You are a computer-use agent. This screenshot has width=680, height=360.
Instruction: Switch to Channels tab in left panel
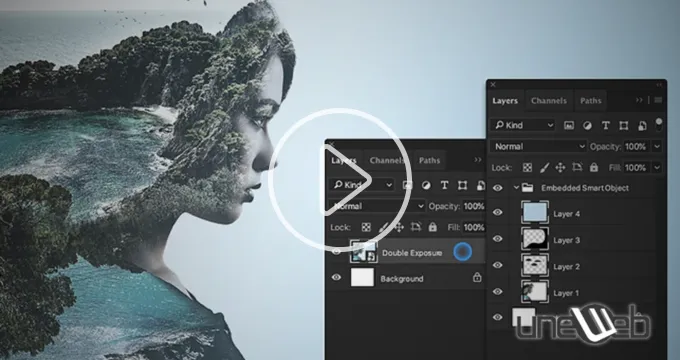[x=387, y=160]
